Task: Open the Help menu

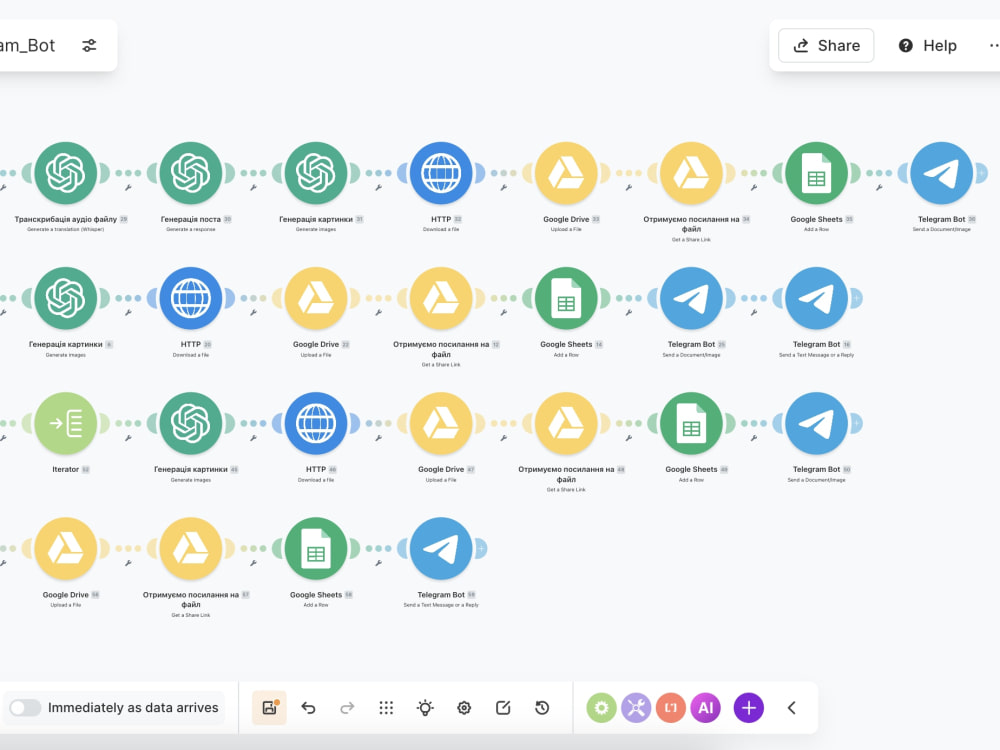Action: [927, 45]
